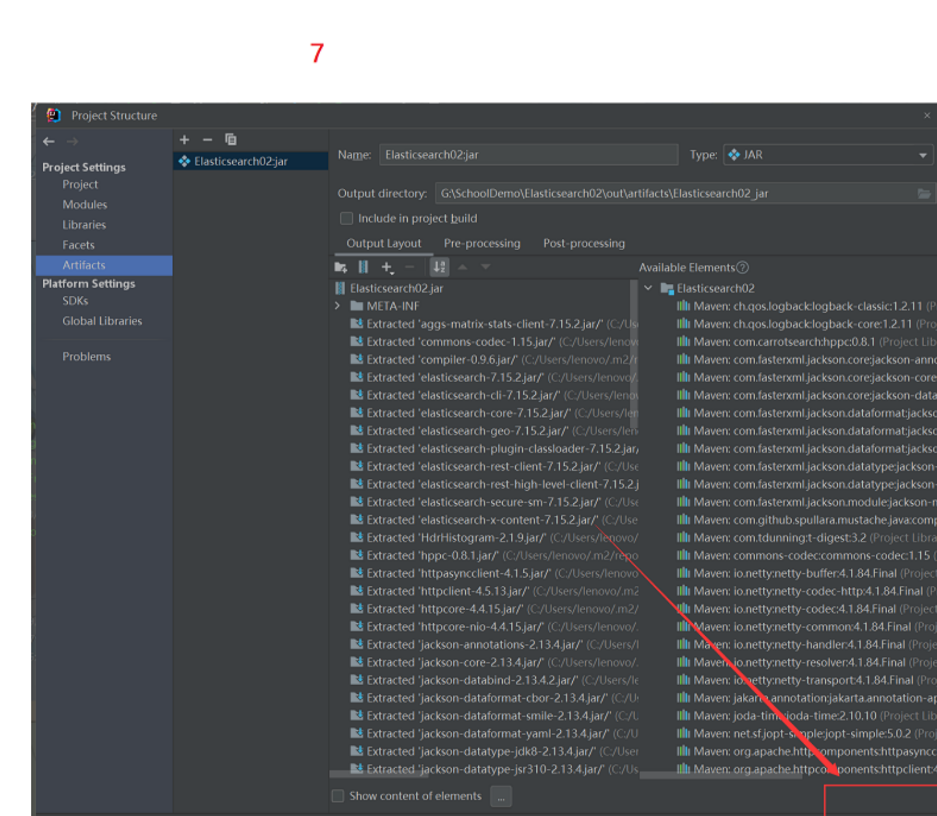Click the artifact Name input field
The image size is (937, 816).
tap(527, 155)
